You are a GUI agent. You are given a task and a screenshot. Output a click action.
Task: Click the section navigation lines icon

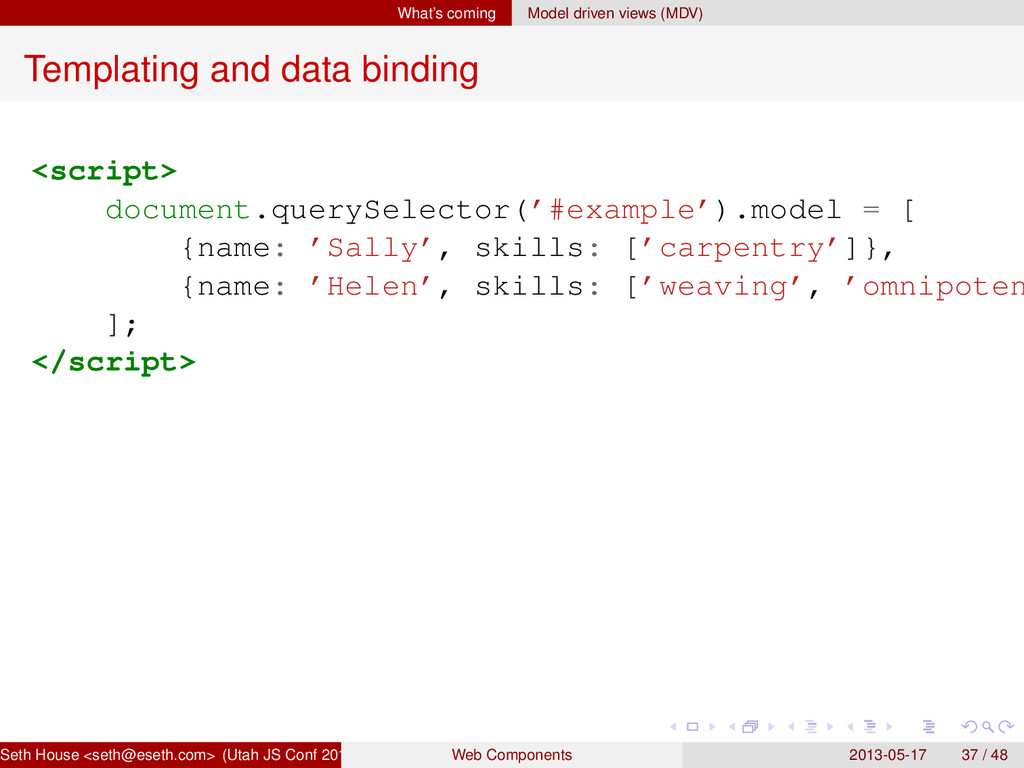870,726
